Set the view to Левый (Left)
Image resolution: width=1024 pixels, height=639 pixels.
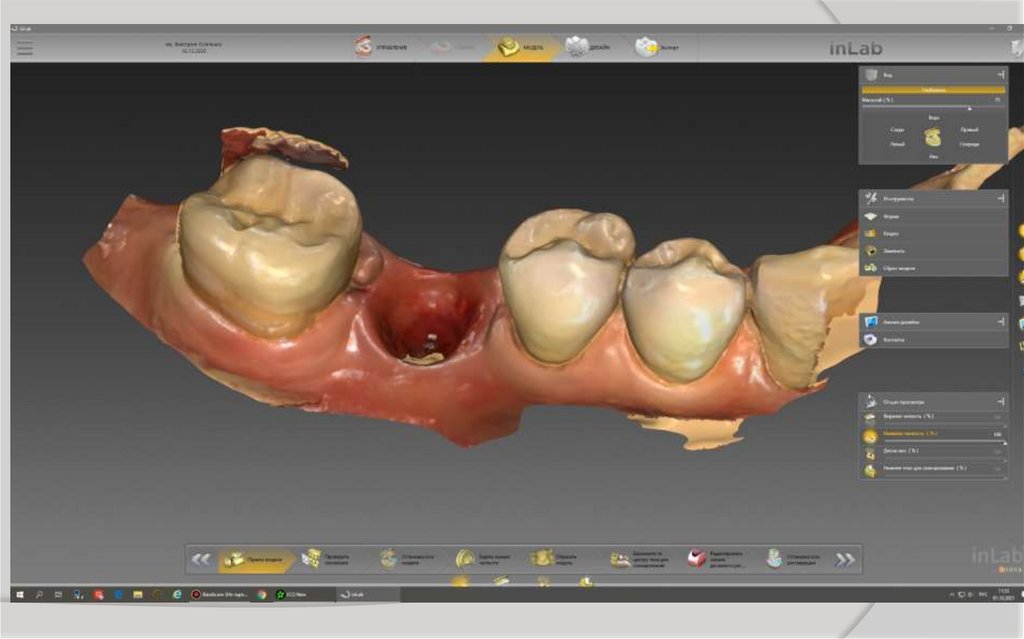(x=897, y=144)
